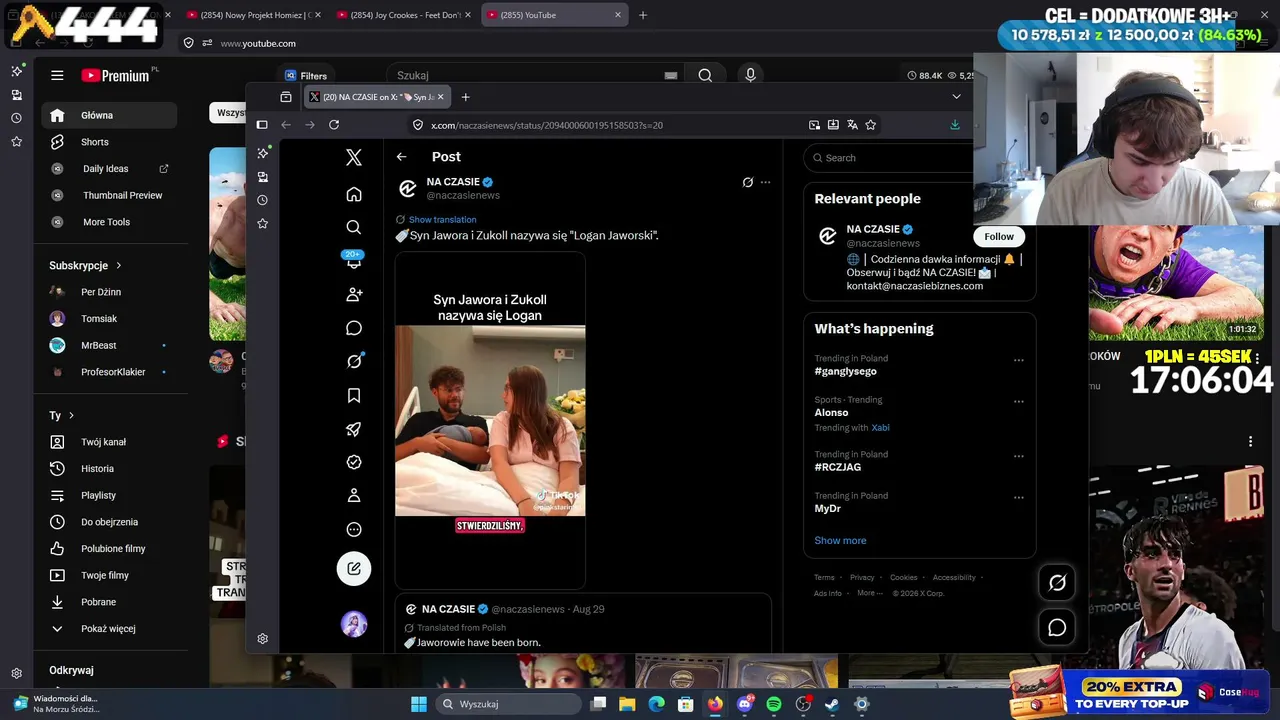Screen dimensions: 1280x720
Task: Open YouTube hamburger guide menu
Action: [x=57, y=75]
